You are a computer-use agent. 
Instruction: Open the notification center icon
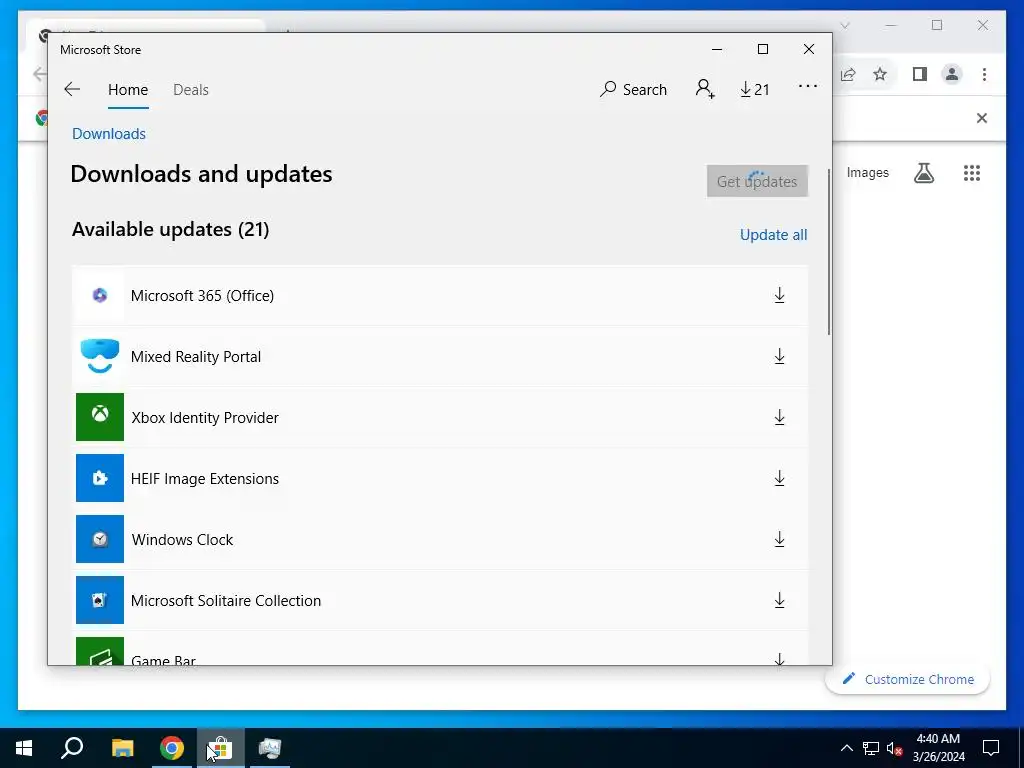pyautogui.click(x=991, y=748)
